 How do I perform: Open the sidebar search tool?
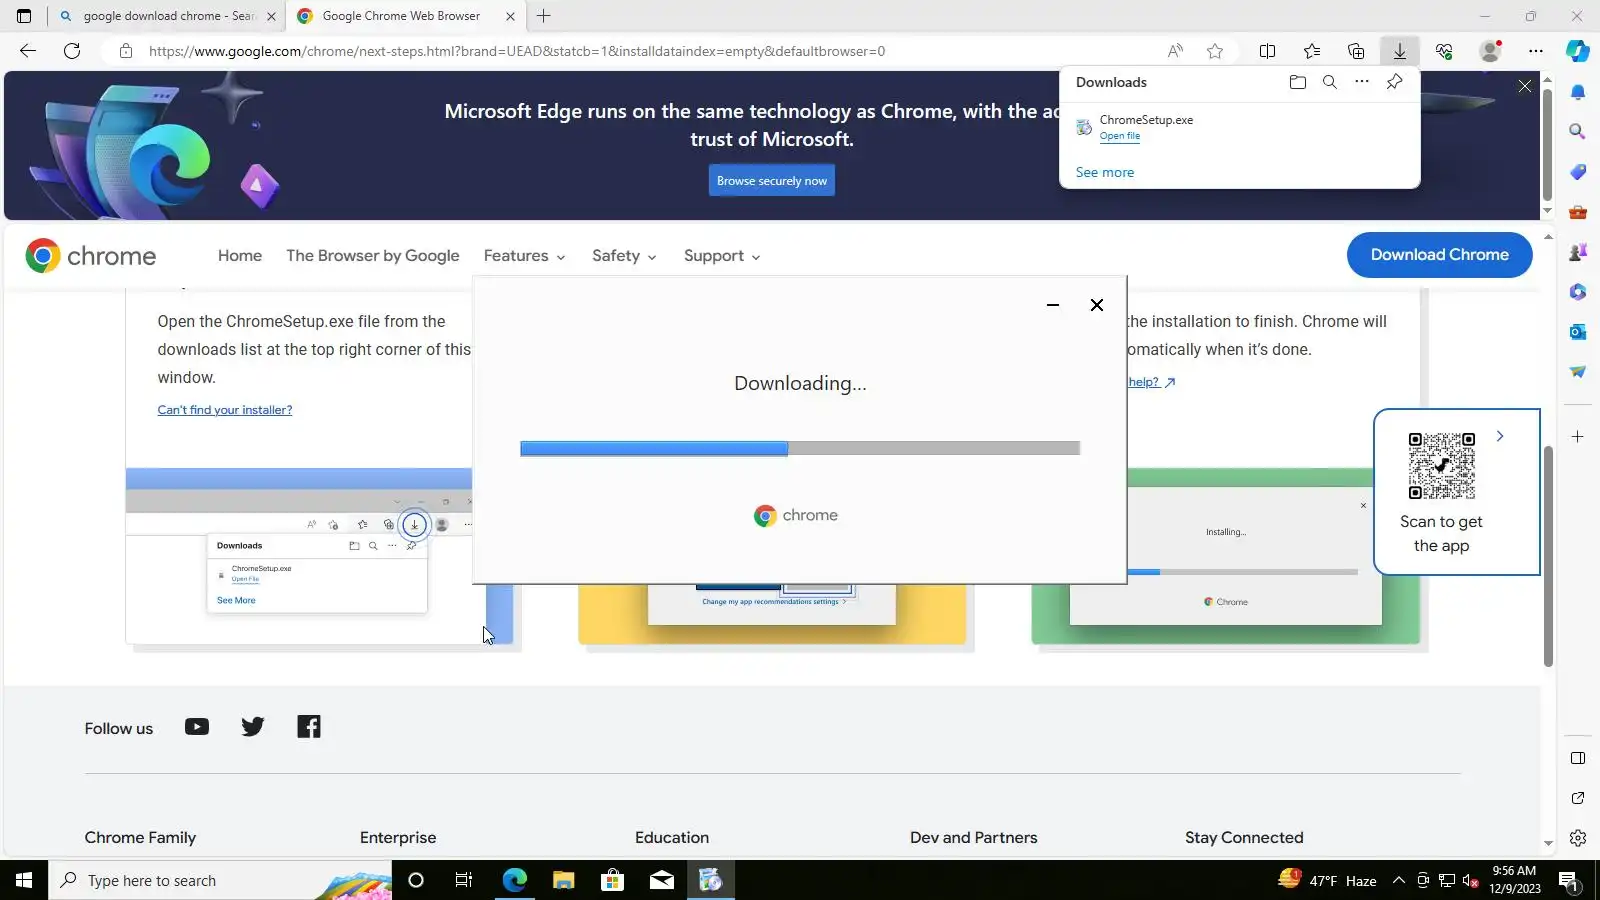click(x=1578, y=132)
